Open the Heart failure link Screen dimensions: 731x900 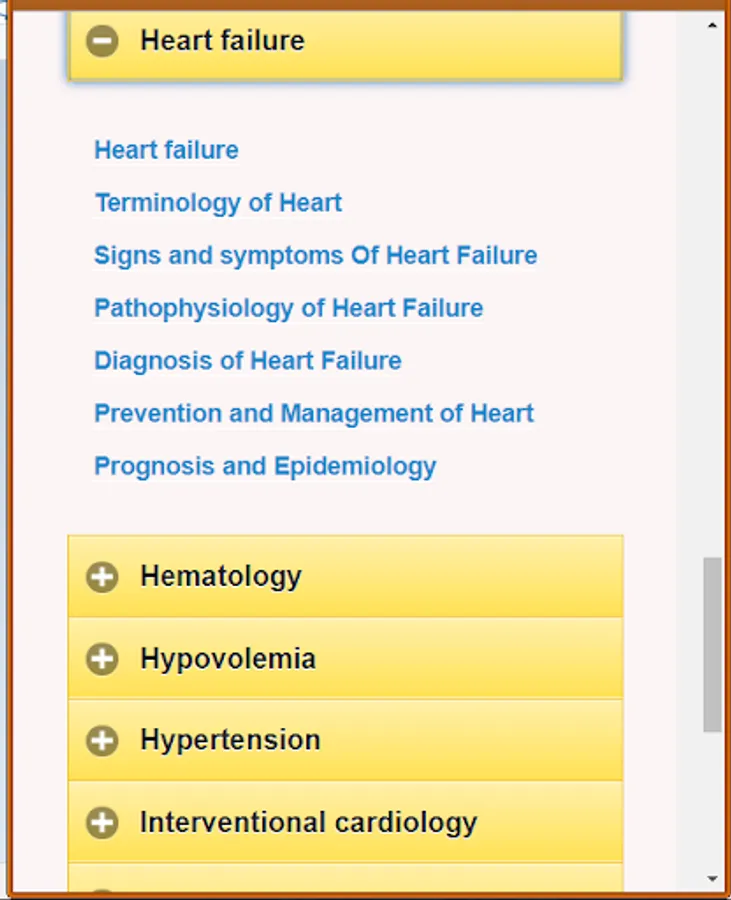(166, 150)
